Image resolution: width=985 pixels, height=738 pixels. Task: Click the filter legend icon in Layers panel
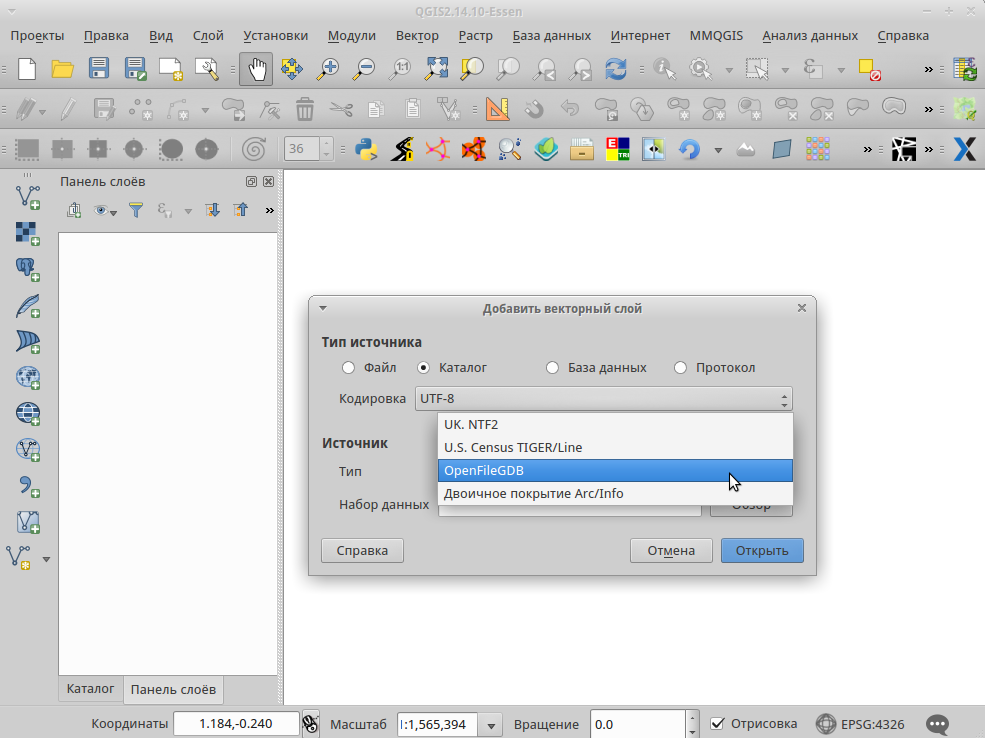(135, 210)
